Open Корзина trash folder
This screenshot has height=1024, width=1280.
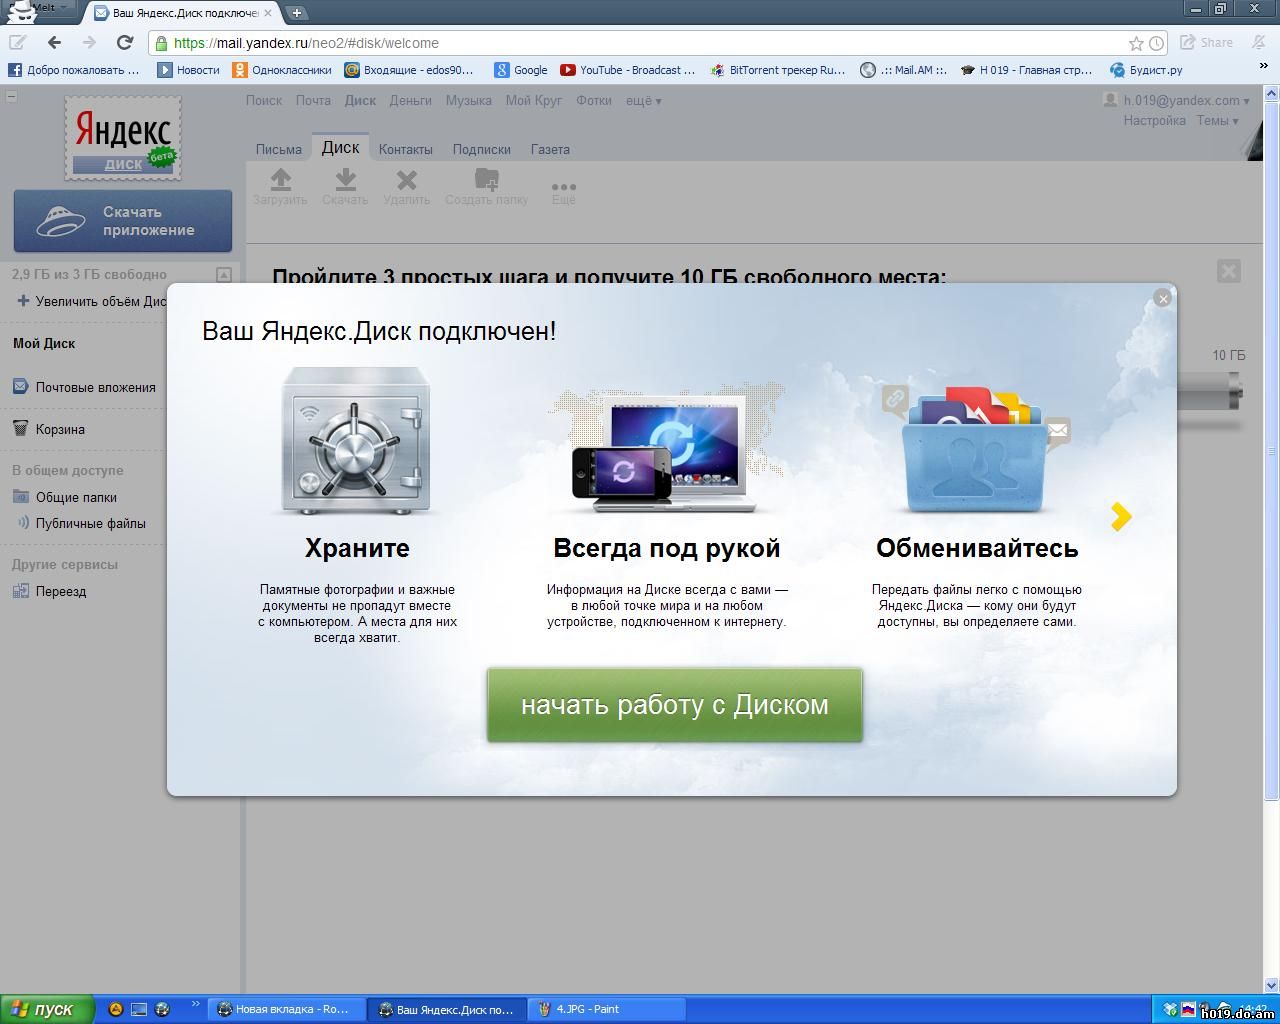(x=49, y=429)
